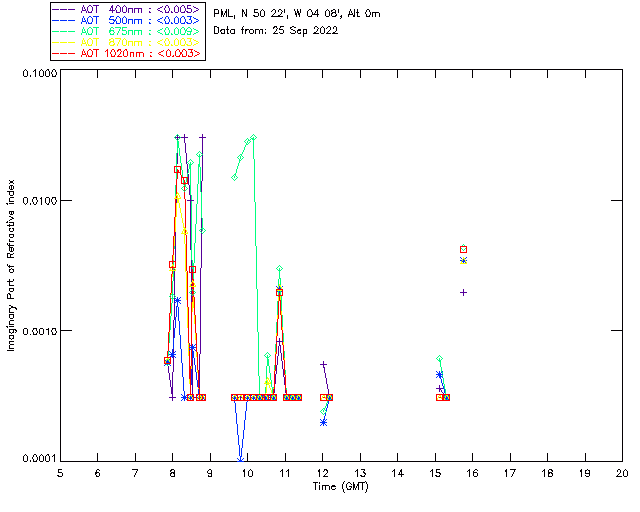The height and width of the screenshot is (512, 640).
Task: Click the 'Time (GMT)' x-axis label
Action: (x=340, y=485)
